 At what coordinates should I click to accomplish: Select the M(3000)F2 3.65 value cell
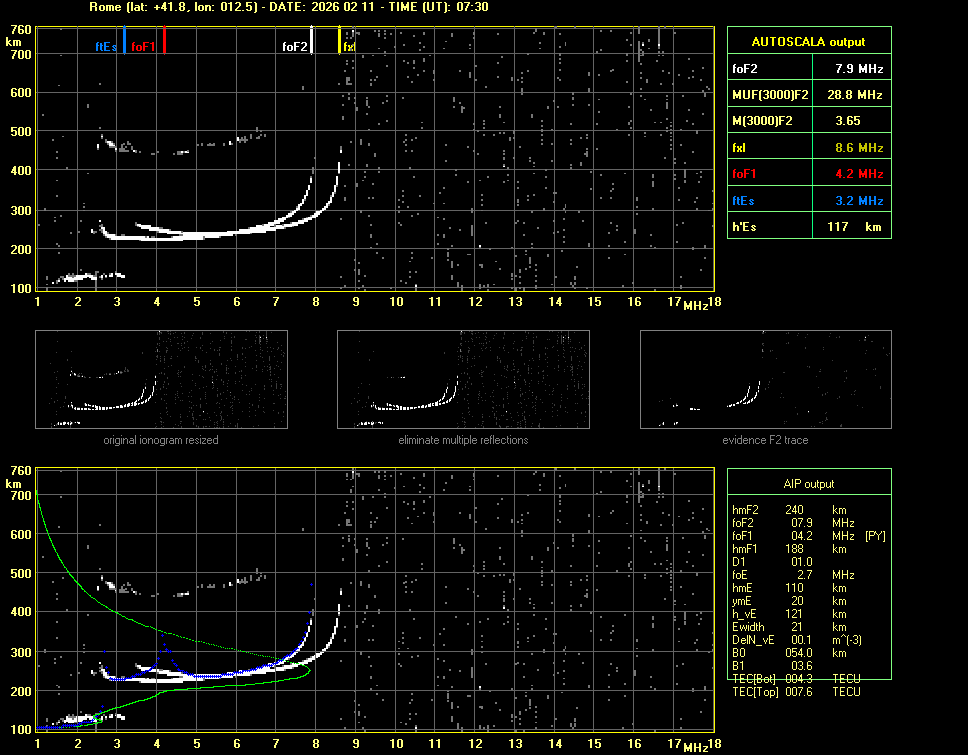849,121
